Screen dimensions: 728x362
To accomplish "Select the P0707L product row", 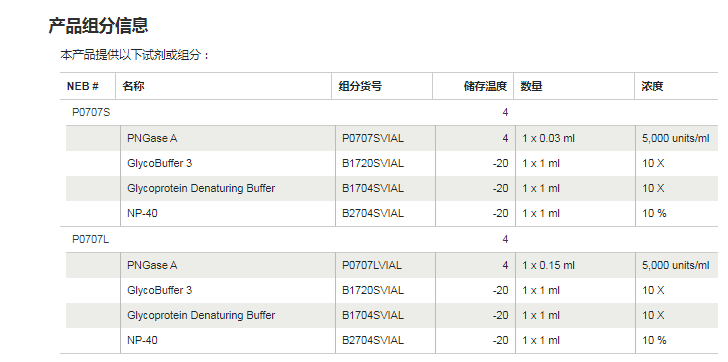I will pos(389,239).
